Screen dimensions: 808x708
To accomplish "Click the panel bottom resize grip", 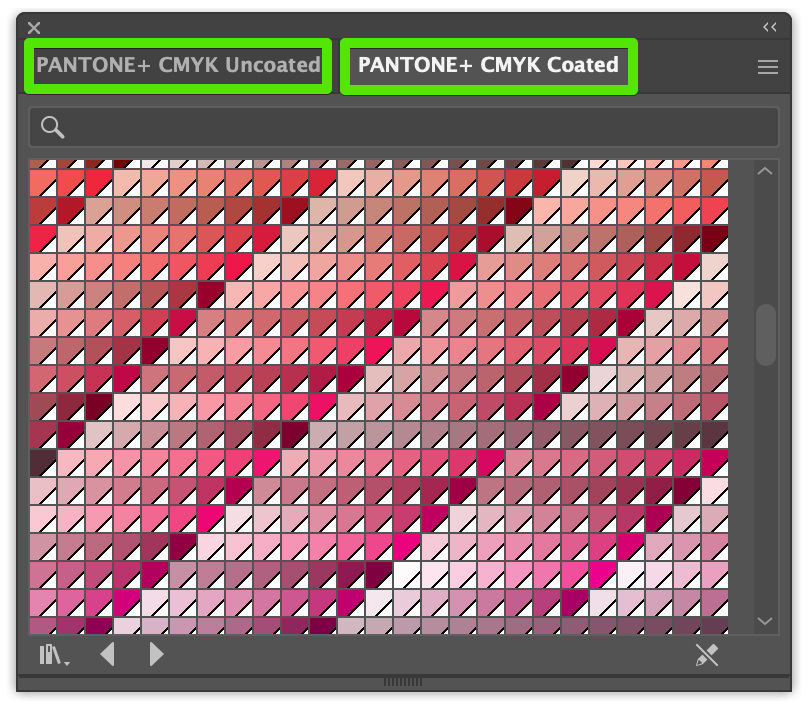I will 403,682.
